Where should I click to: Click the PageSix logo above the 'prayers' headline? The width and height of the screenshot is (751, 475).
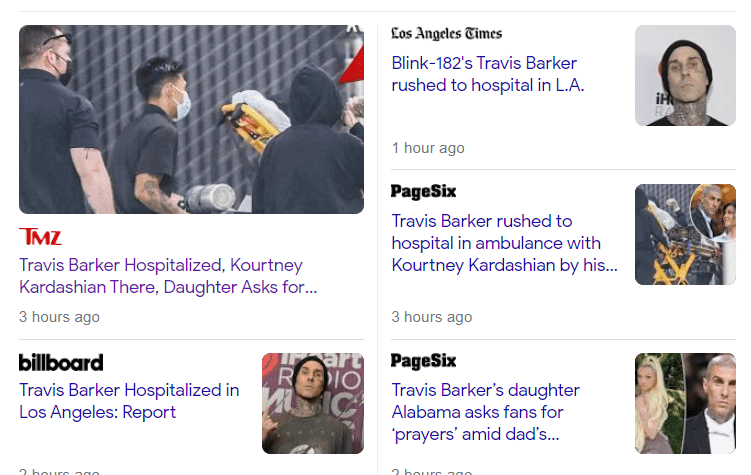[423, 360]
